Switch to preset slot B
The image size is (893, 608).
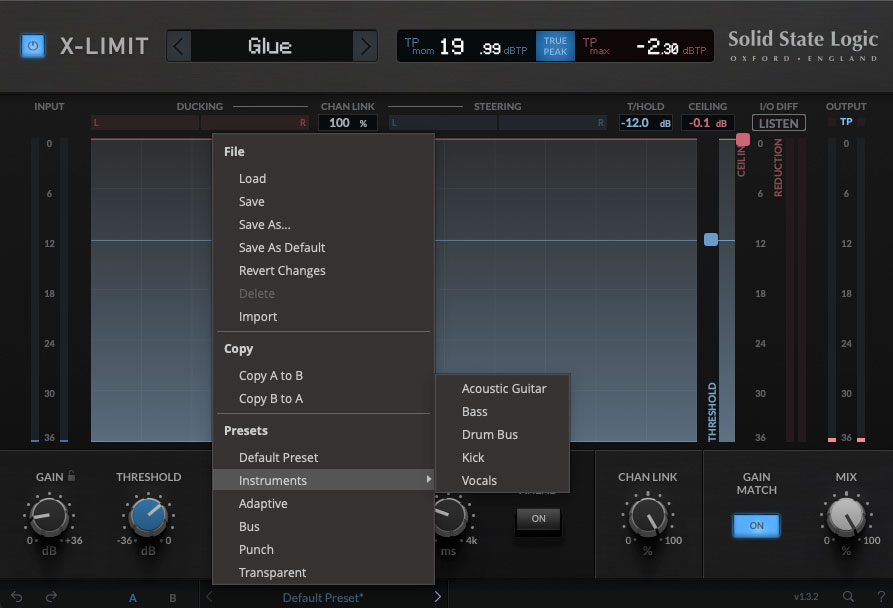click(x=173, y=598)
